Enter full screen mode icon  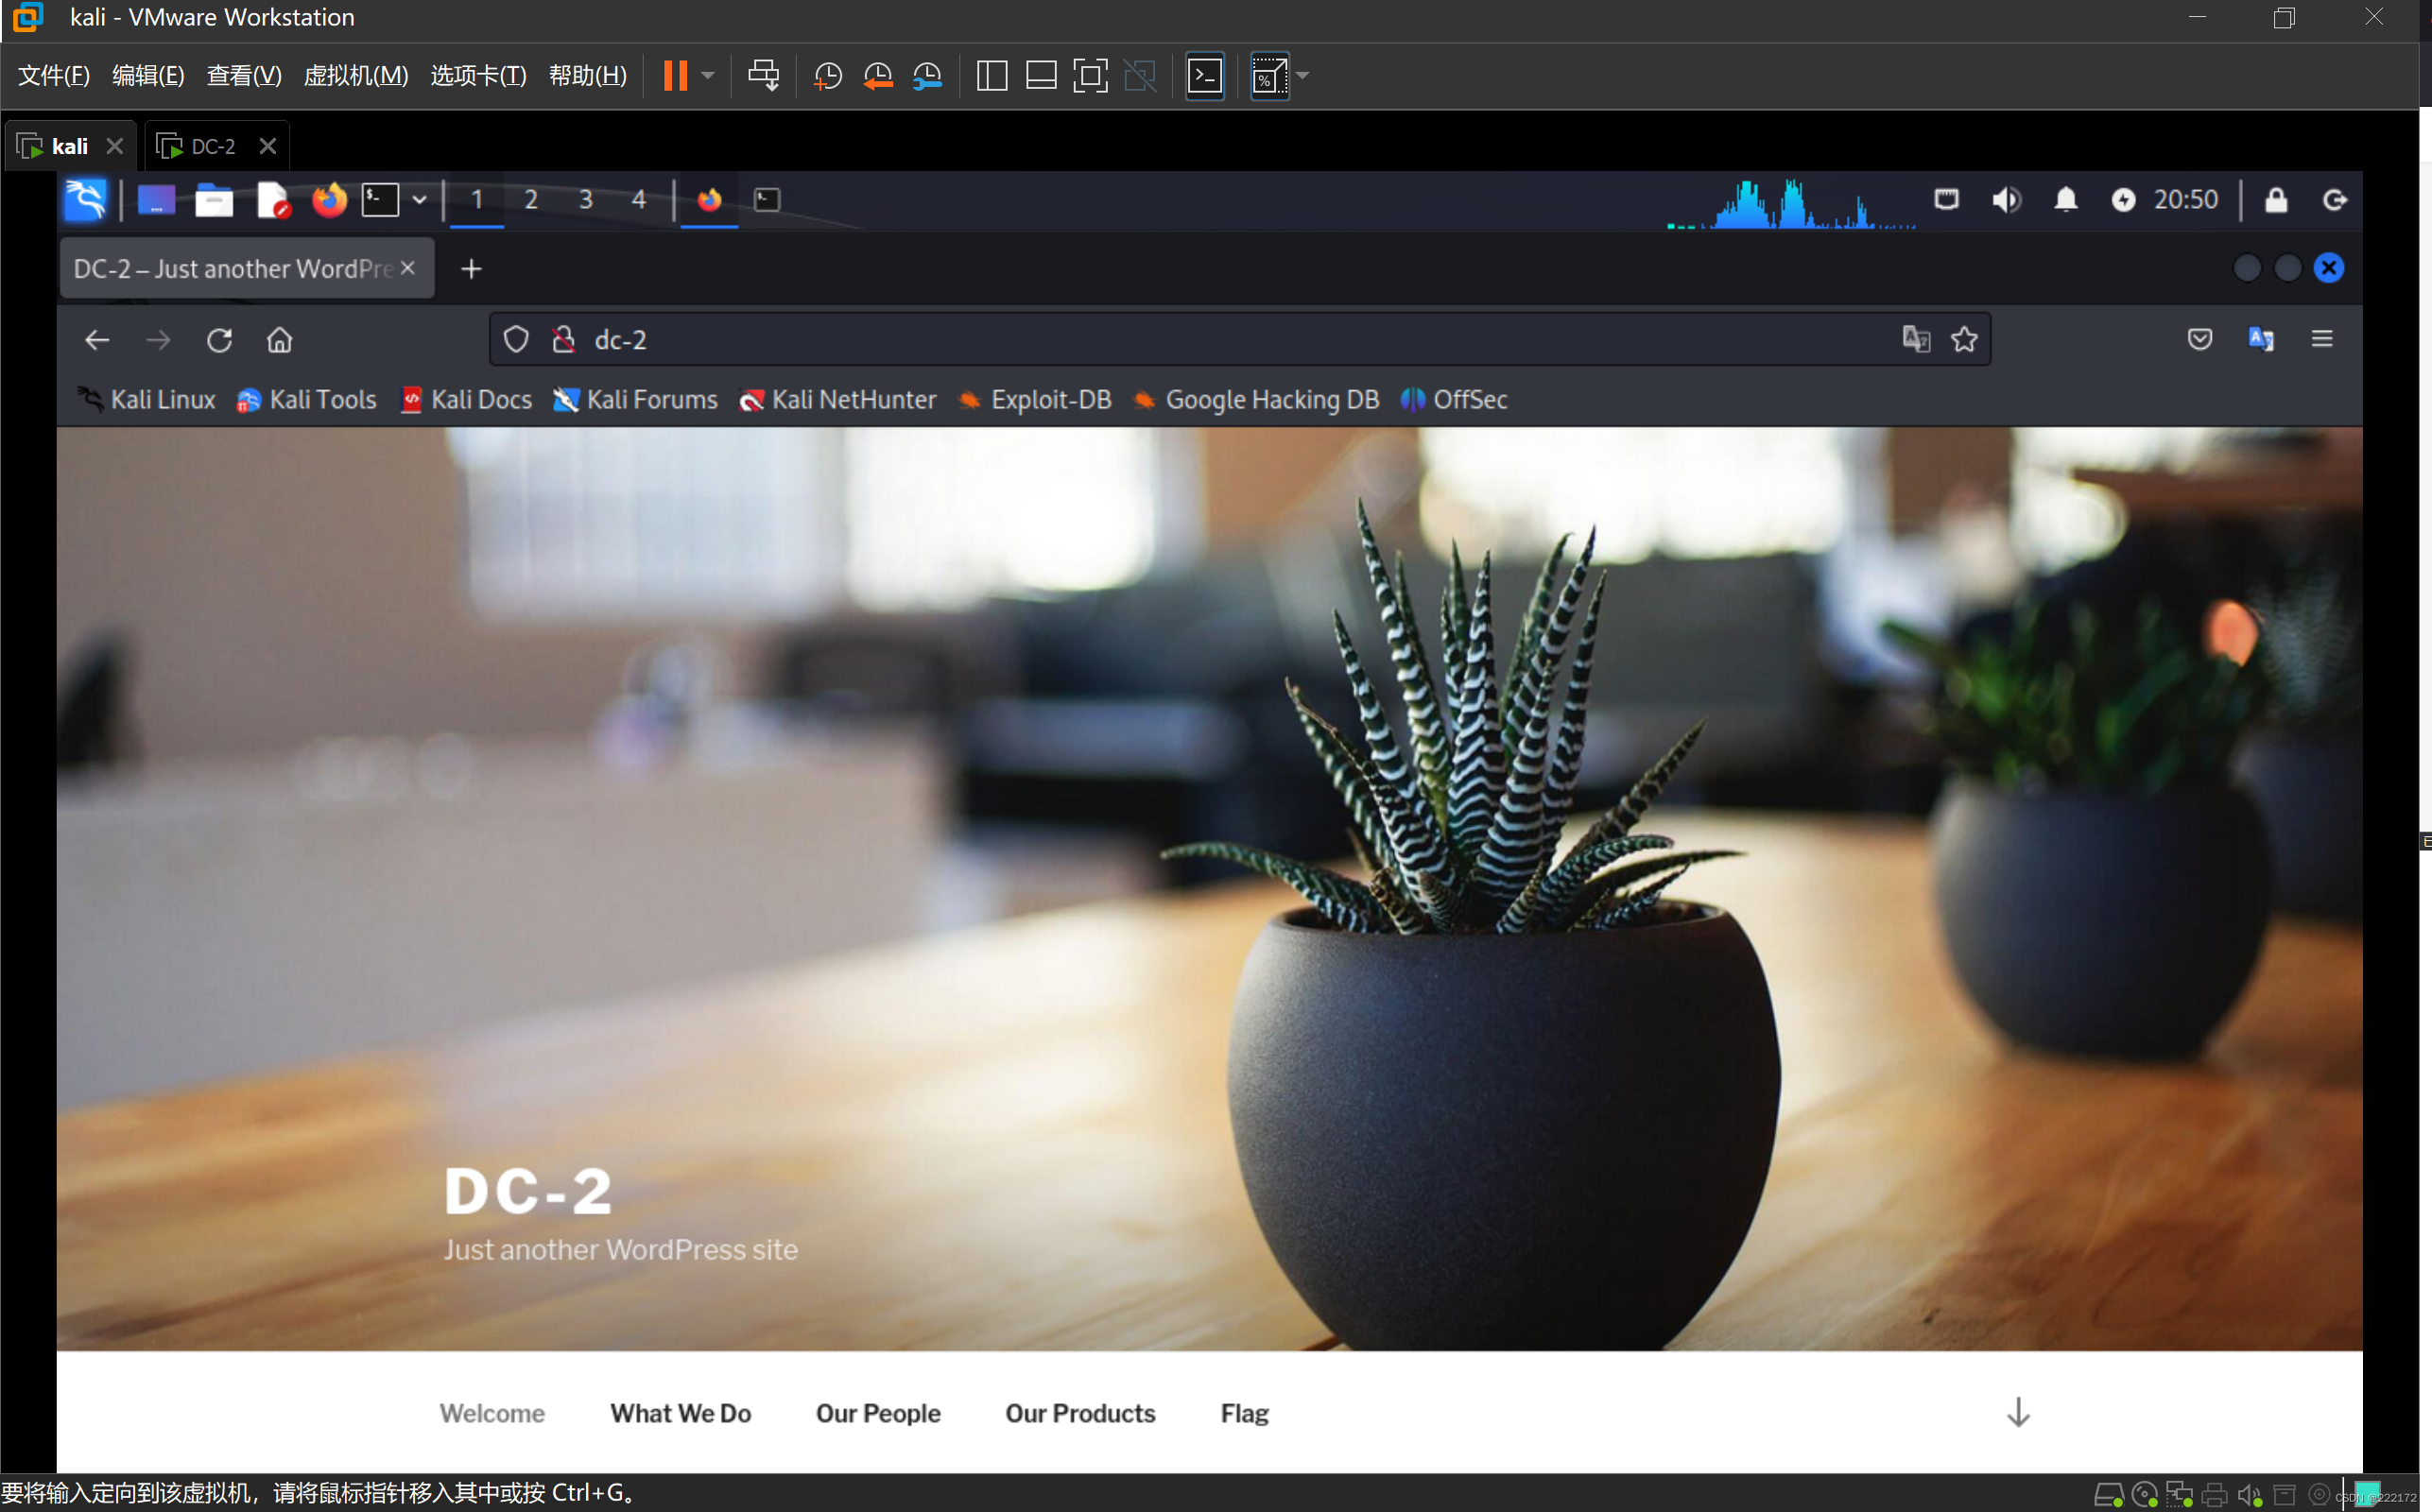(1090, 76)
